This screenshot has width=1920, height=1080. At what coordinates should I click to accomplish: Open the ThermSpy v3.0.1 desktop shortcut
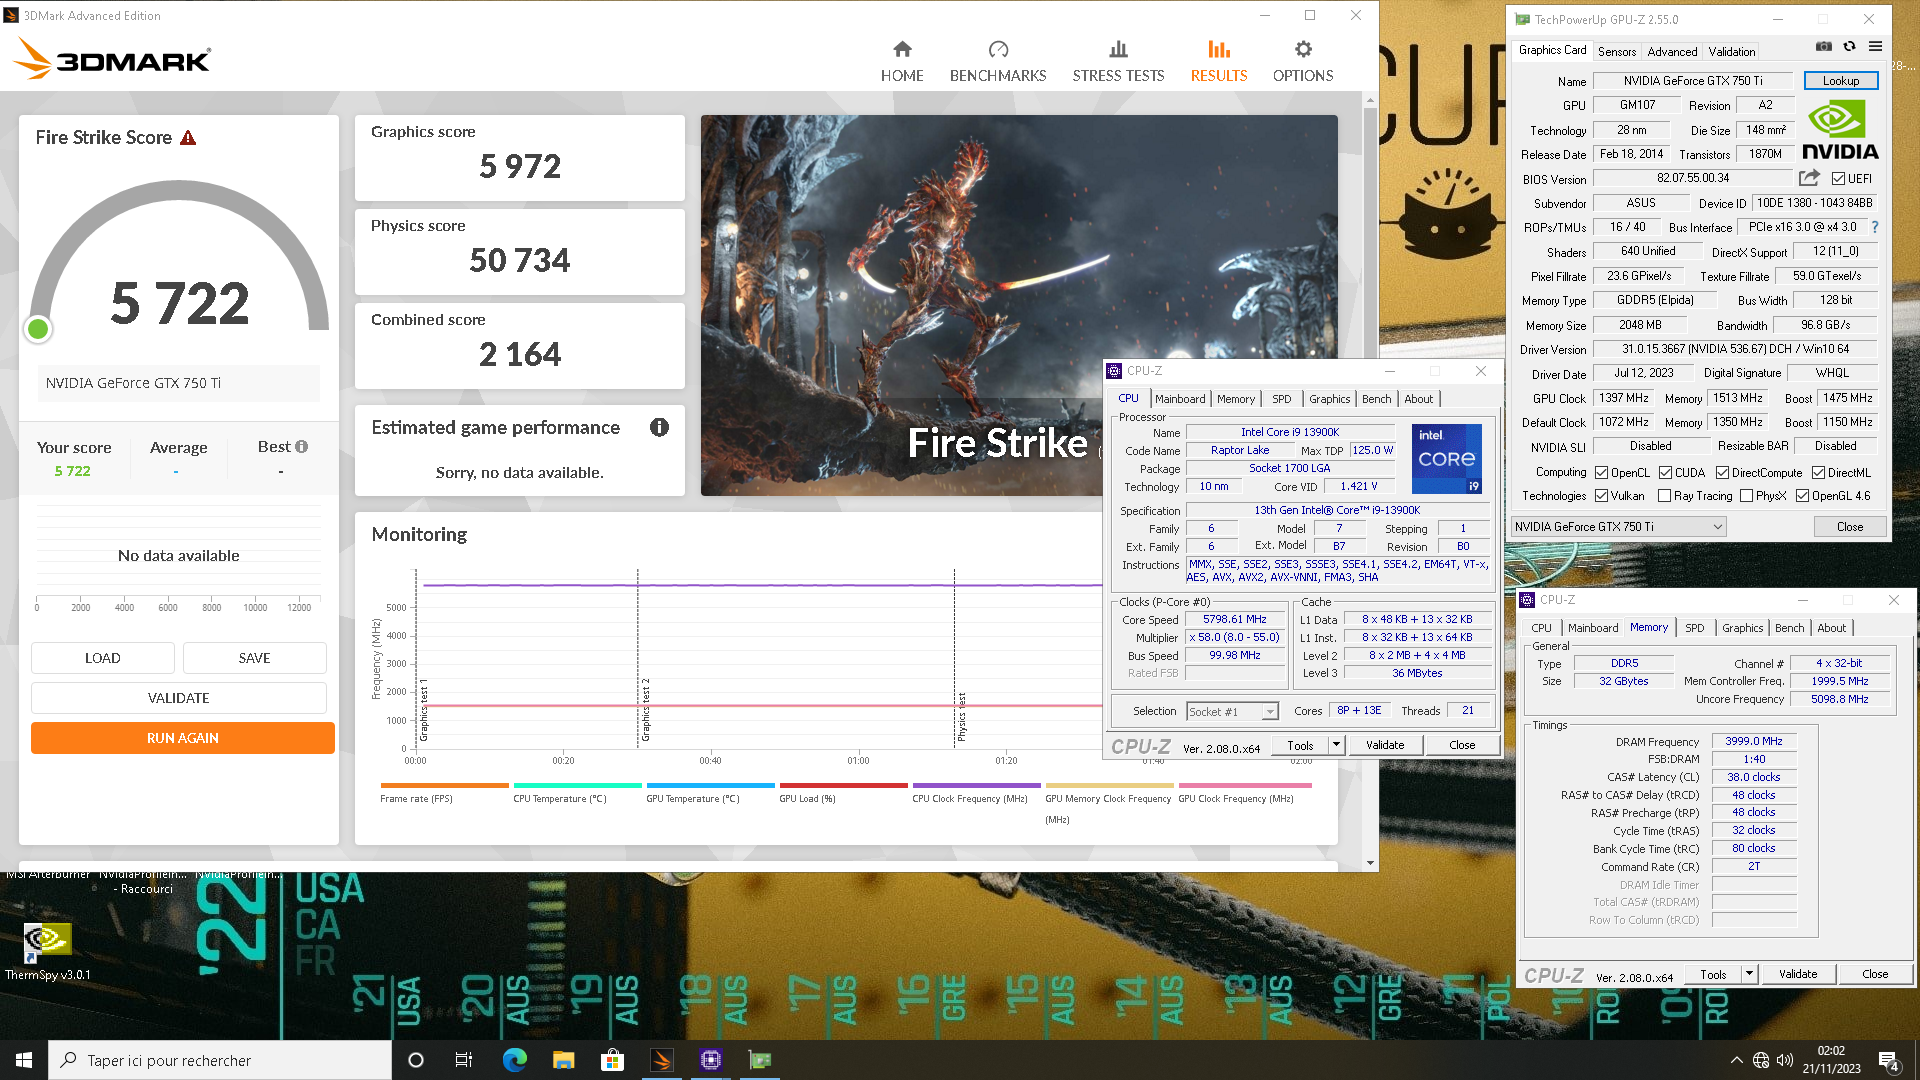[47, 951]
